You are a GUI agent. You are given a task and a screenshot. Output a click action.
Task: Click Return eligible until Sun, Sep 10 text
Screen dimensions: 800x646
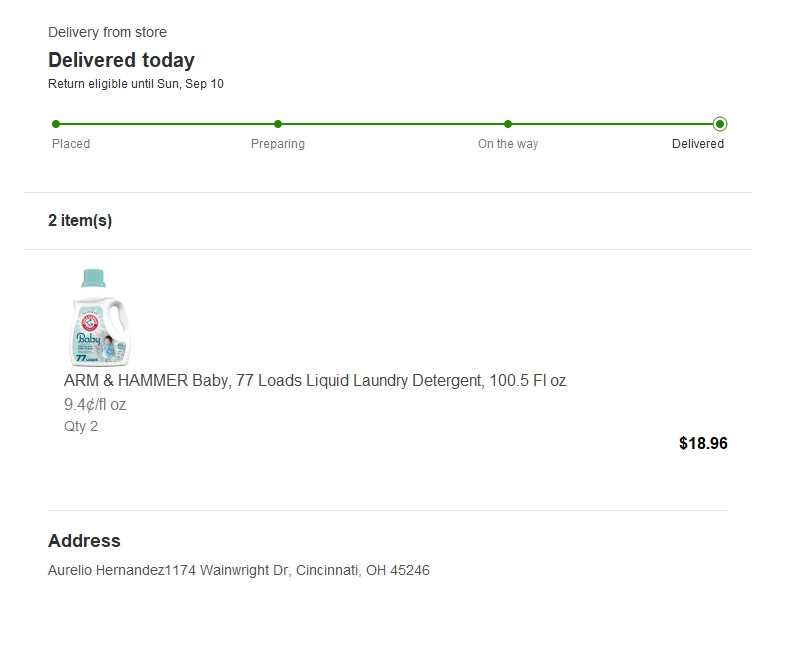click(x=136, y=84)
